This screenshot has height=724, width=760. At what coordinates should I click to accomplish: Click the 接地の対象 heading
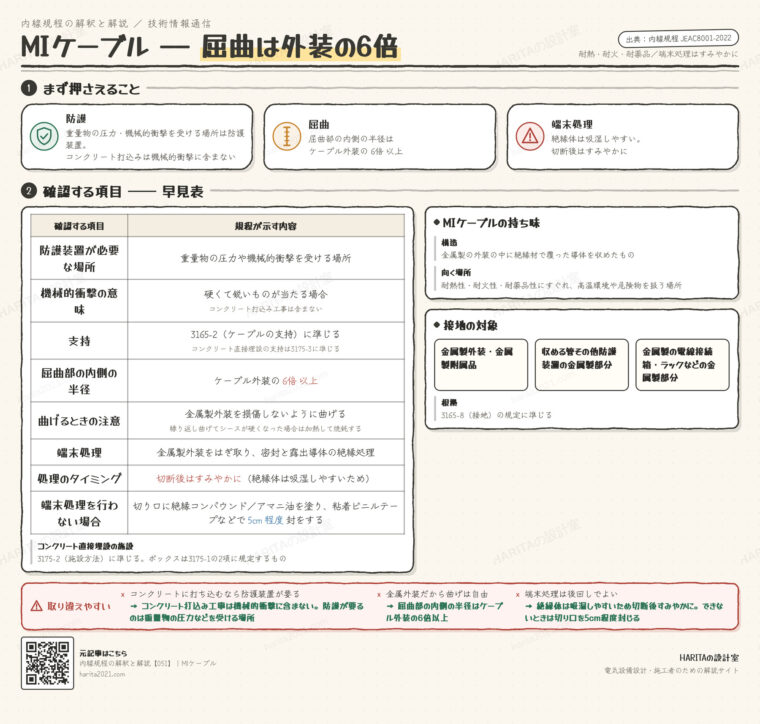[x=470, y=325]
